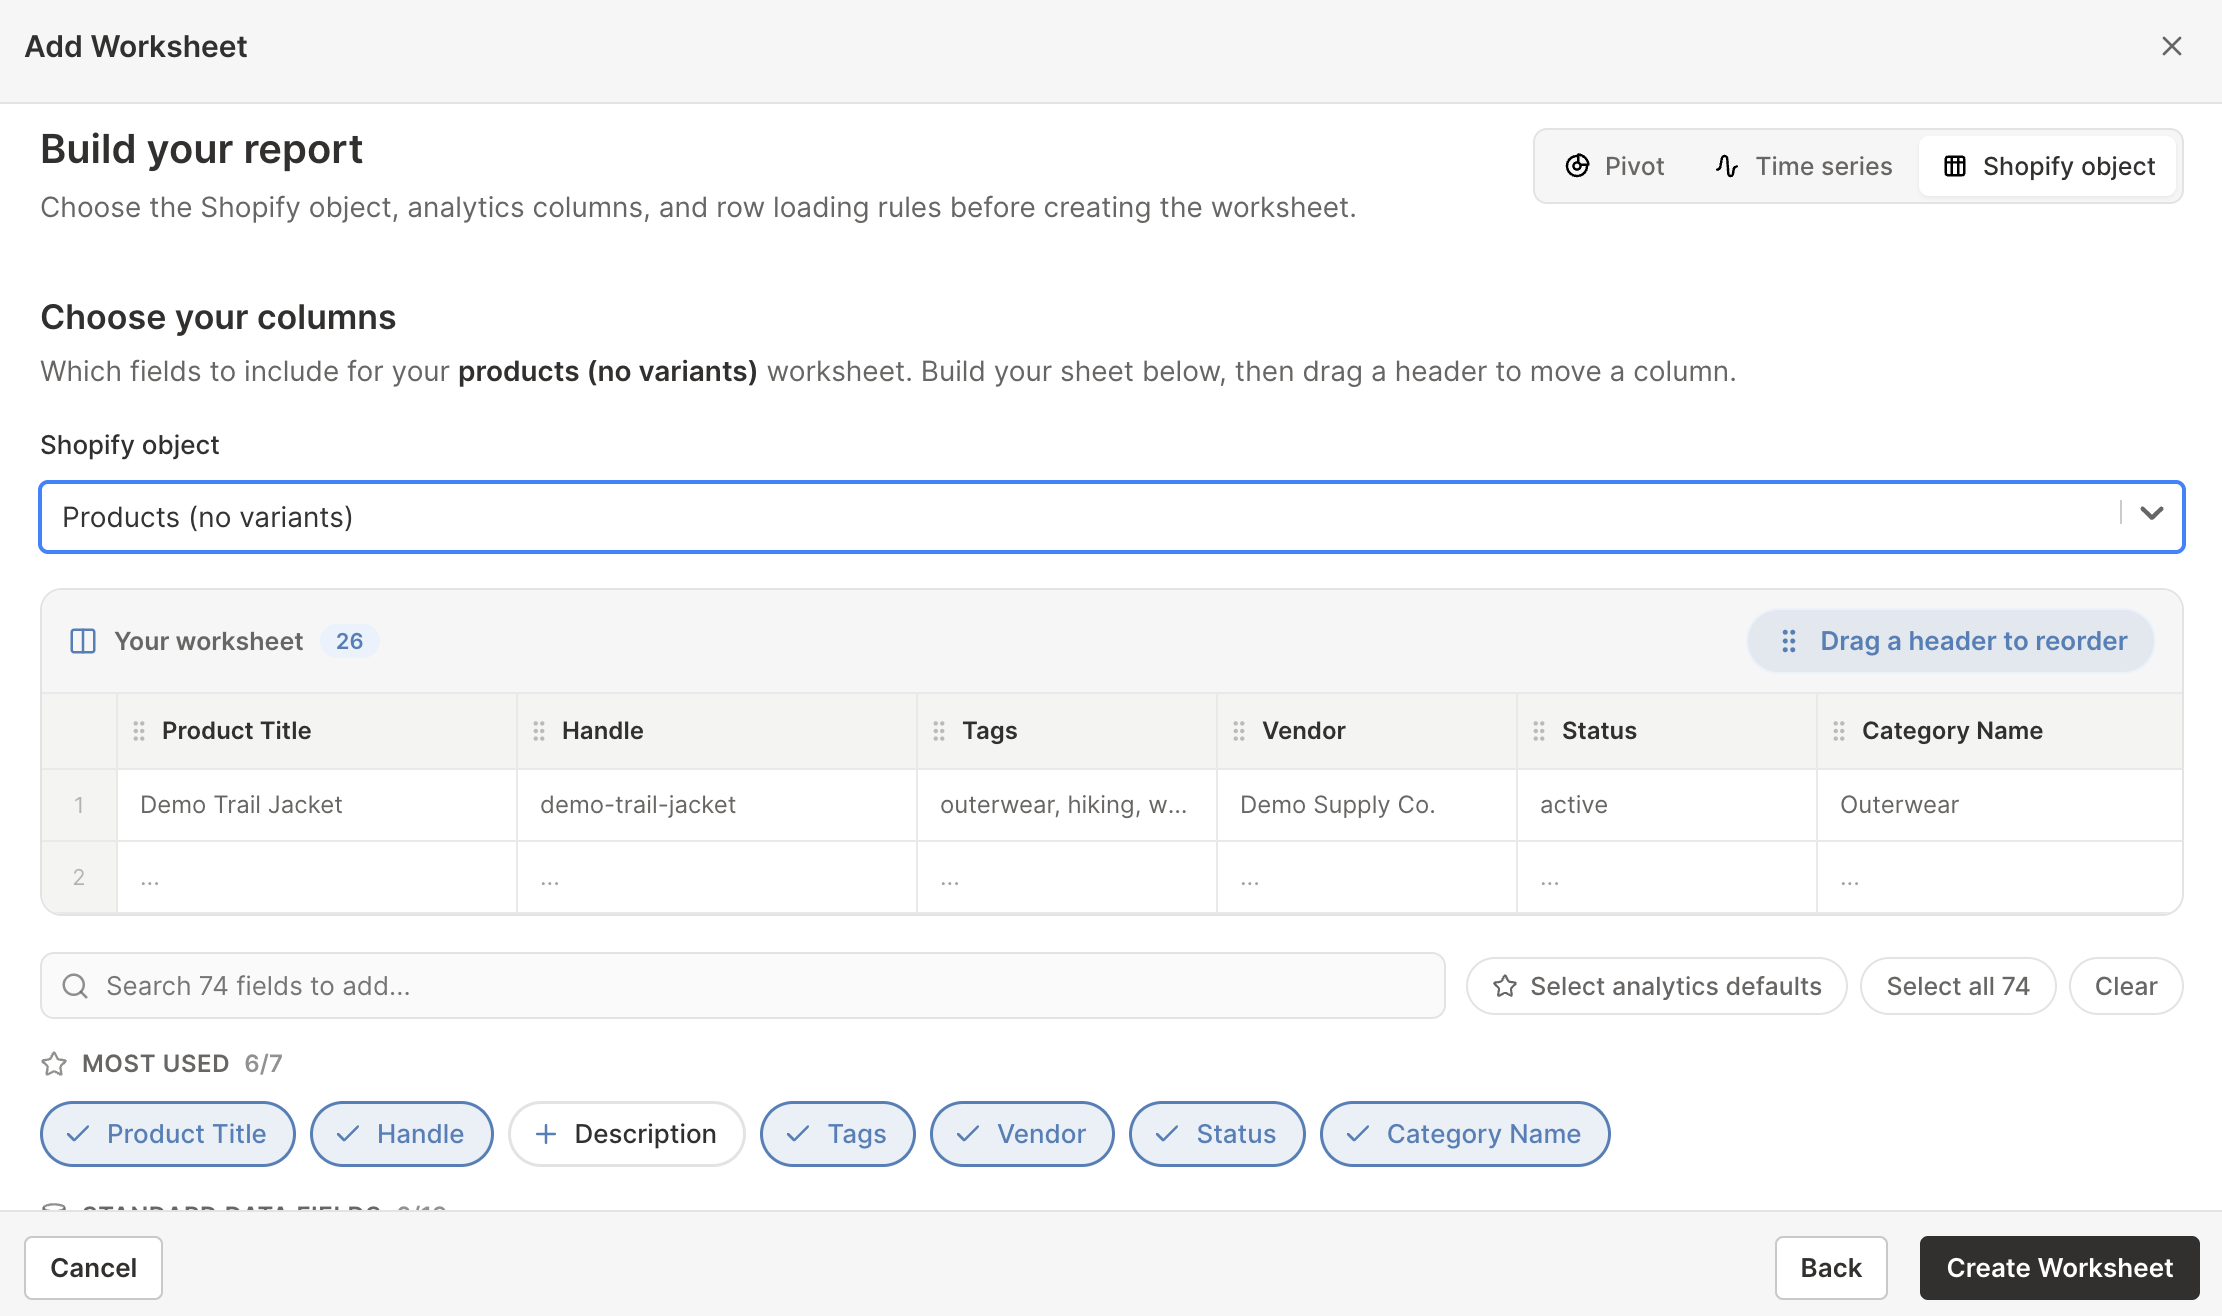Select the Category Name column header
The width and height of the screenshot is (2222, 1316).
[2000, 731]
